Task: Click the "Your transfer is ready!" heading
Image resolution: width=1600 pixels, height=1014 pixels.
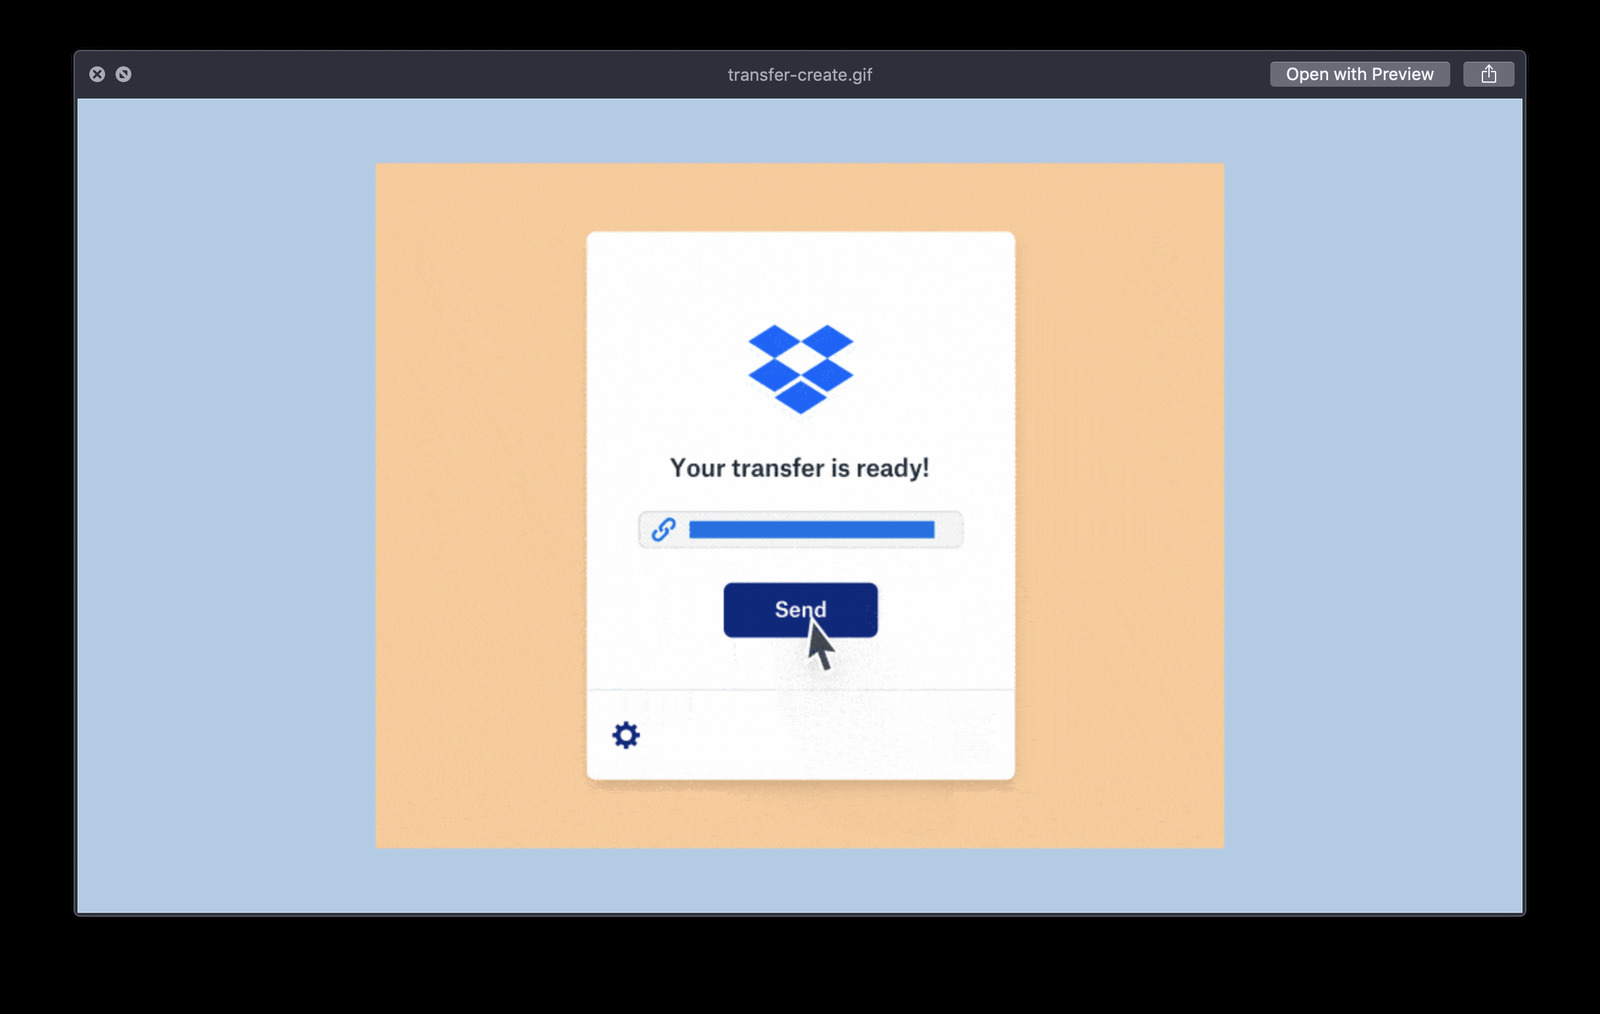Action: click(799, 468)
